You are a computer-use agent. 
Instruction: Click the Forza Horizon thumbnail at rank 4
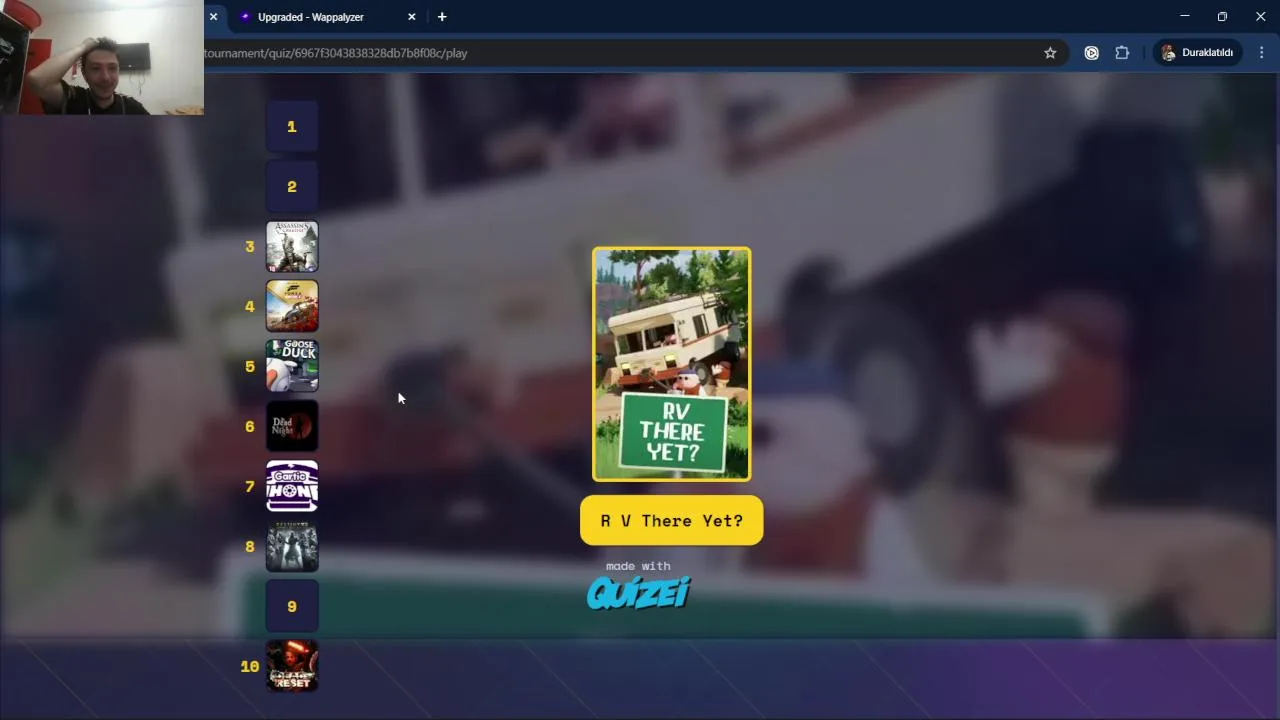click(x=292, y=306)
